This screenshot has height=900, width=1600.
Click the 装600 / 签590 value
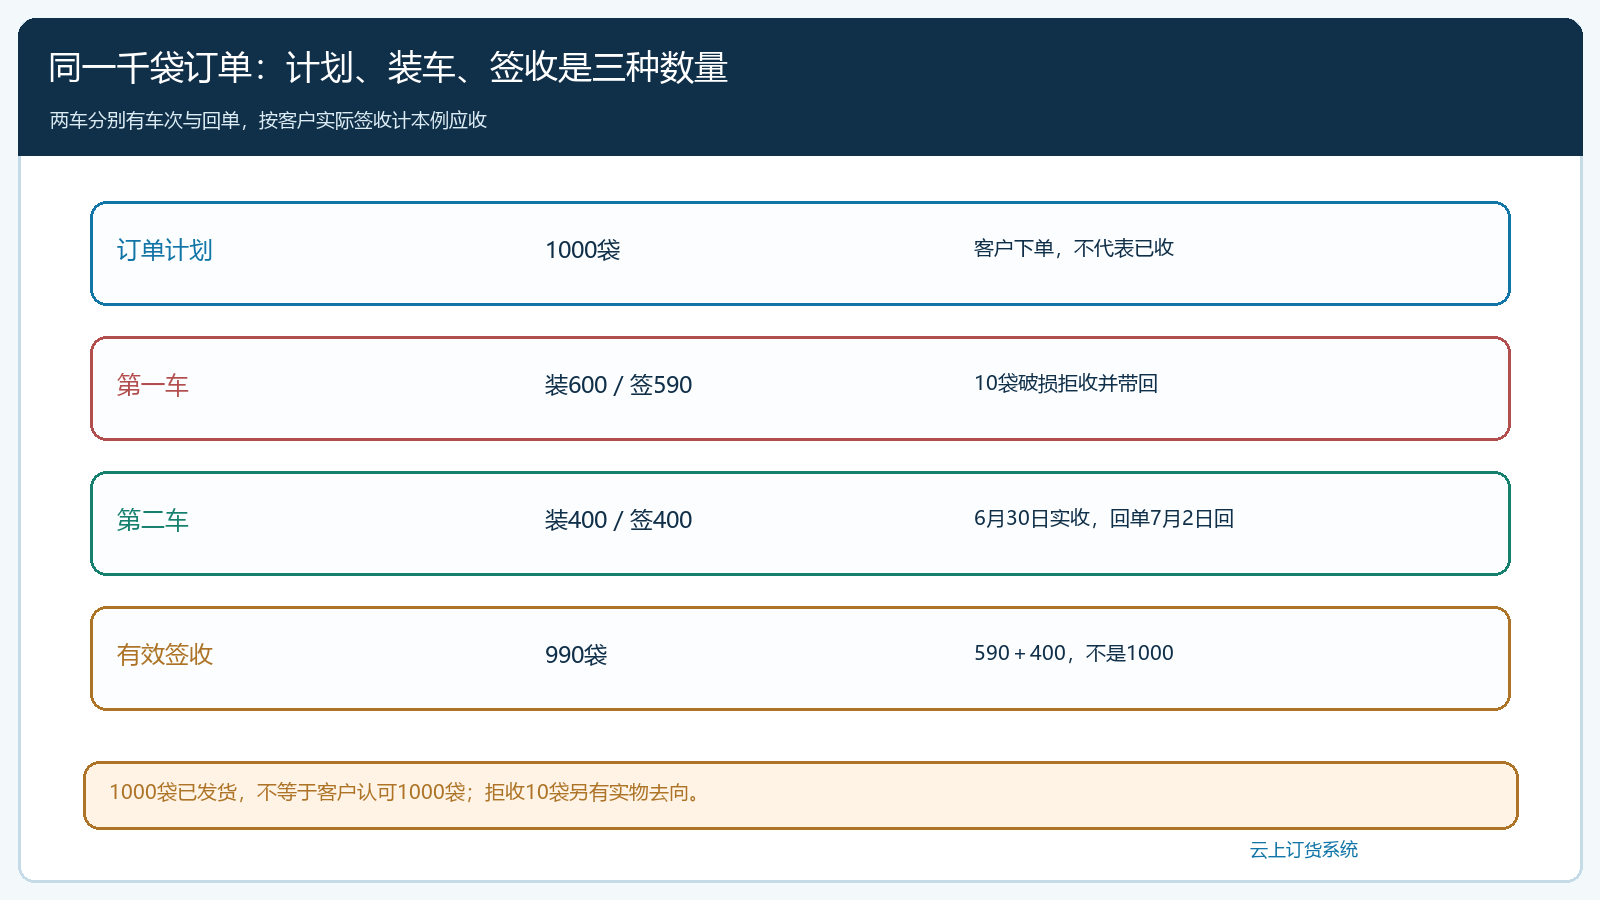tap(618, 385)
